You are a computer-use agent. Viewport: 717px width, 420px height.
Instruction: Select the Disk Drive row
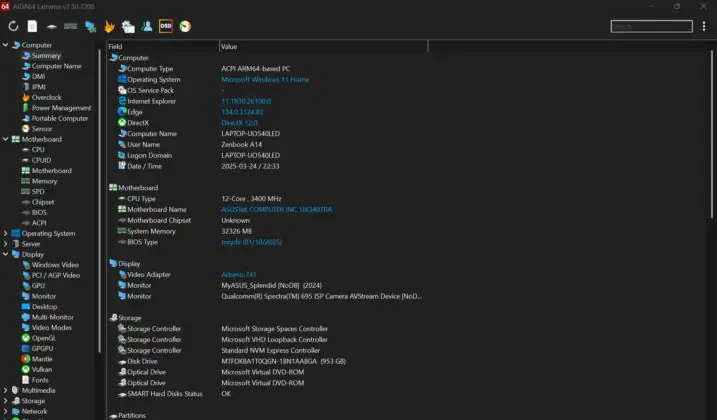coord(268,361)
